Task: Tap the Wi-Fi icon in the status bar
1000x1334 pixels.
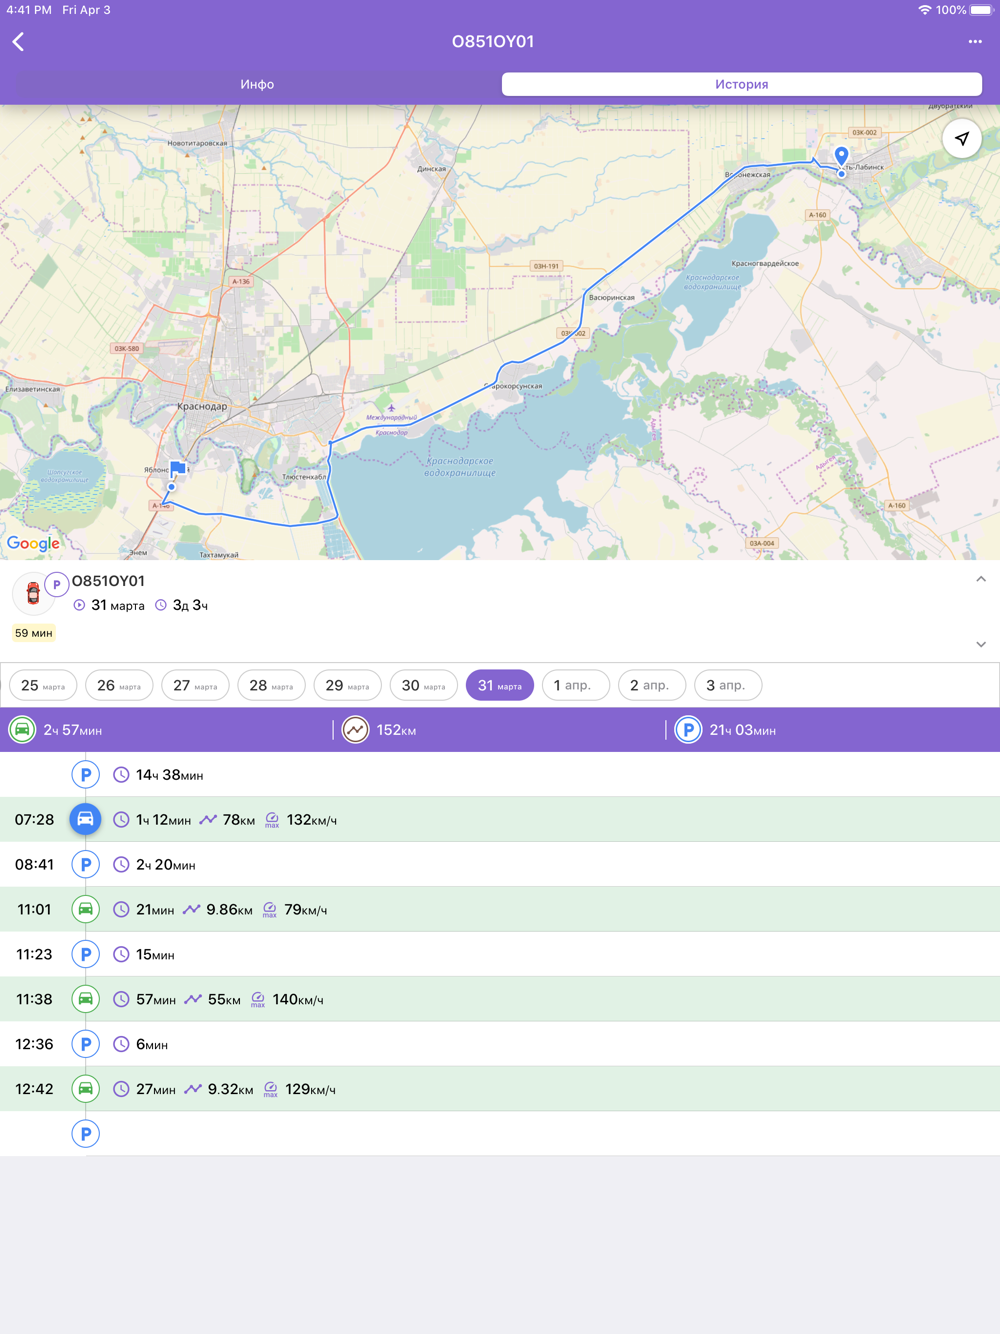Action: pos(924,10)
